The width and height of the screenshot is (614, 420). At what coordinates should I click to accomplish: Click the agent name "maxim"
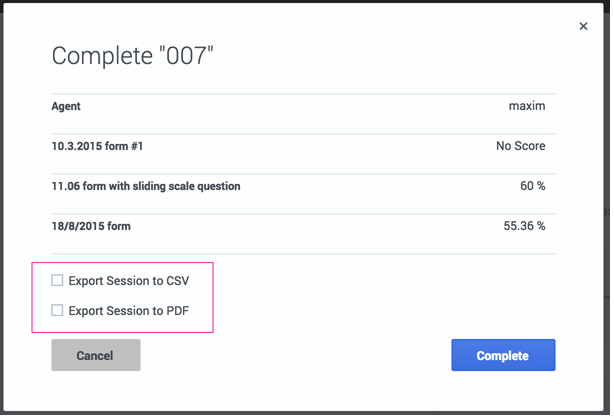pyautogui.click(x=526, y=106)
